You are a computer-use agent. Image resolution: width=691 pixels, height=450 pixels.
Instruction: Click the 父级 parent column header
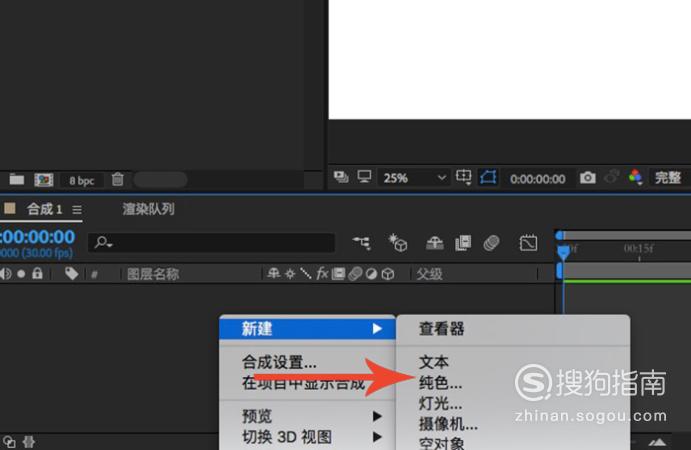coord(430,274)
